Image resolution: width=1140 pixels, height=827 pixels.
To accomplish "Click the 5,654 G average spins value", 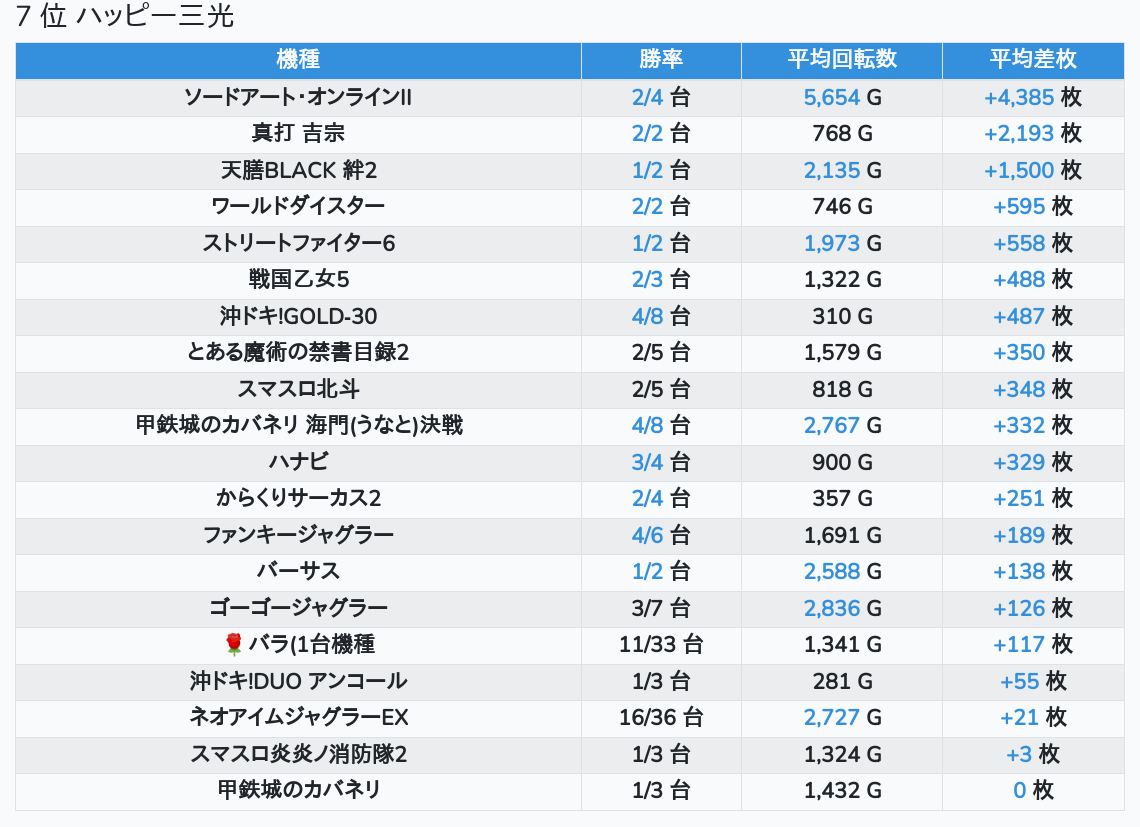I will tap(842, 97).
